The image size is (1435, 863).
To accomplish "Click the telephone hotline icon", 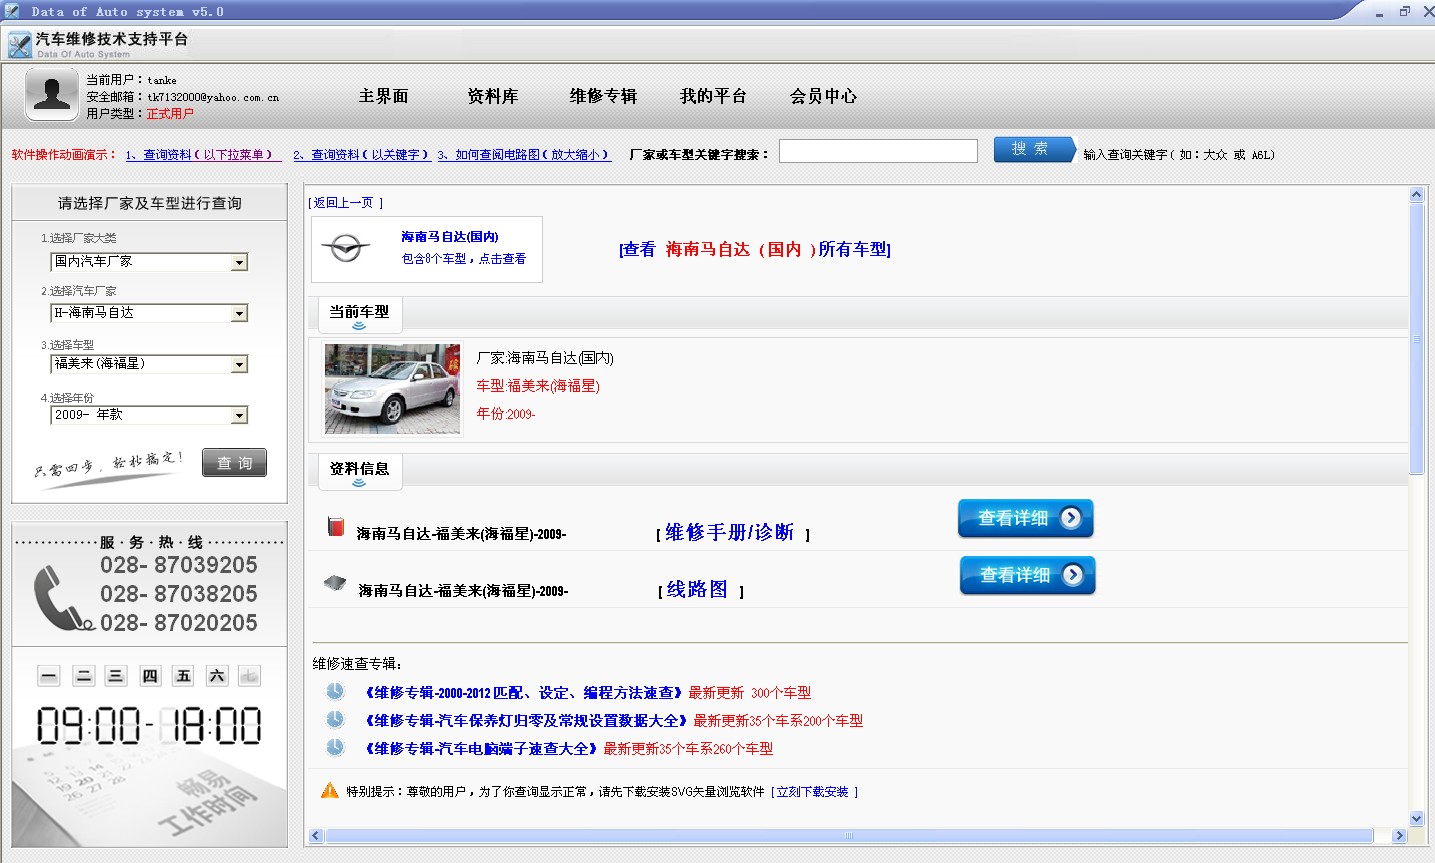I will point(61,598).
